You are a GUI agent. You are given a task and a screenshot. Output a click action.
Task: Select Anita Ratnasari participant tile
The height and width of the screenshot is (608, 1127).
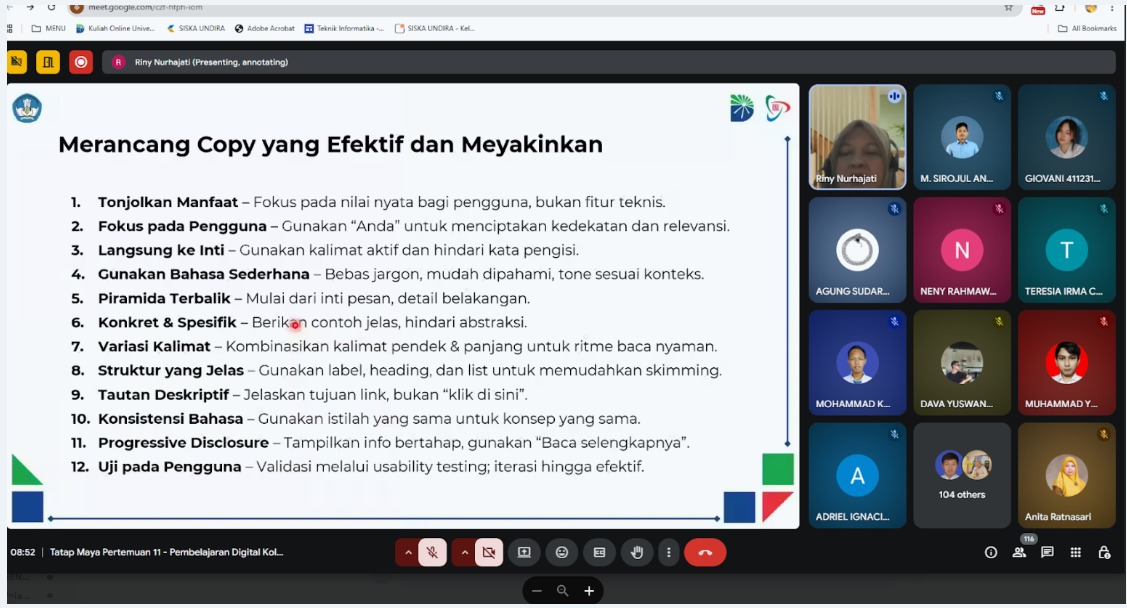1067,476
